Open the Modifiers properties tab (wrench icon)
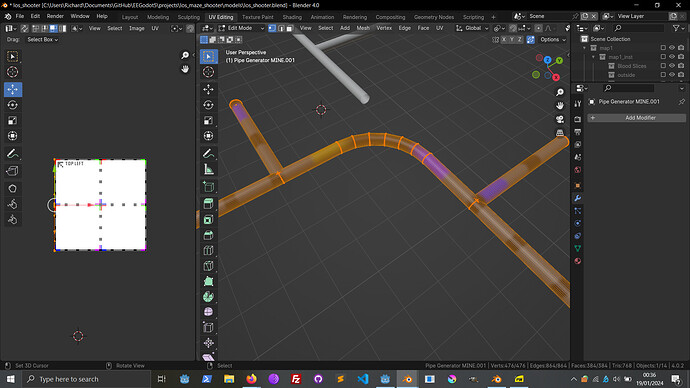The height and width of the screenshot is (388, 690). coord(578,198)
